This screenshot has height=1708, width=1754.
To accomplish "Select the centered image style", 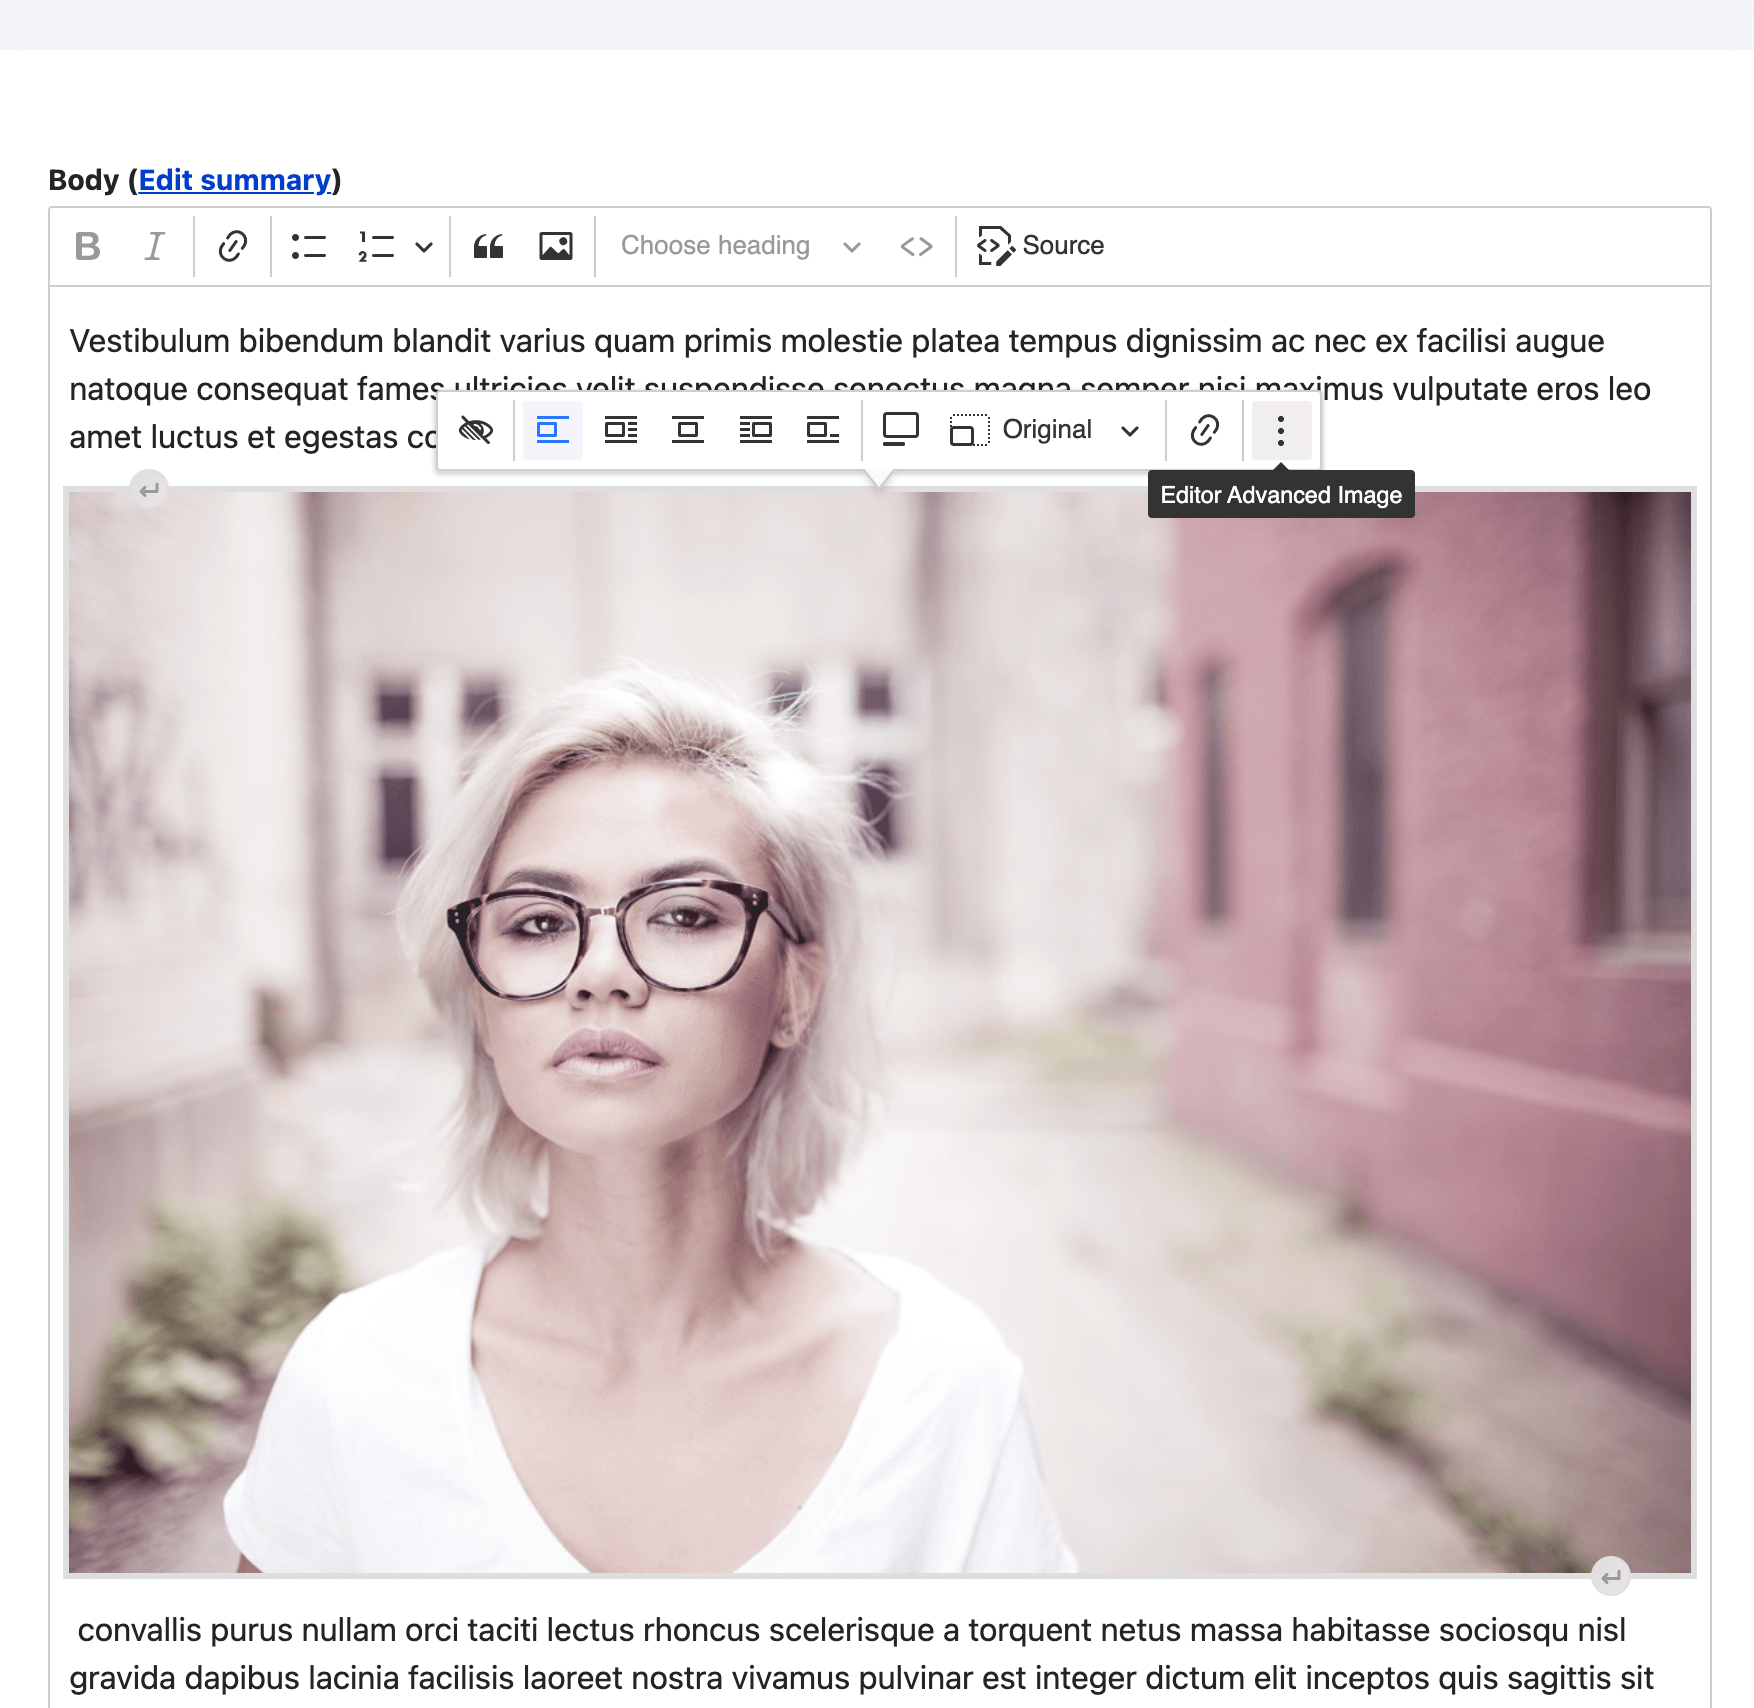I will pyautogui.click(x=688, y=430).
